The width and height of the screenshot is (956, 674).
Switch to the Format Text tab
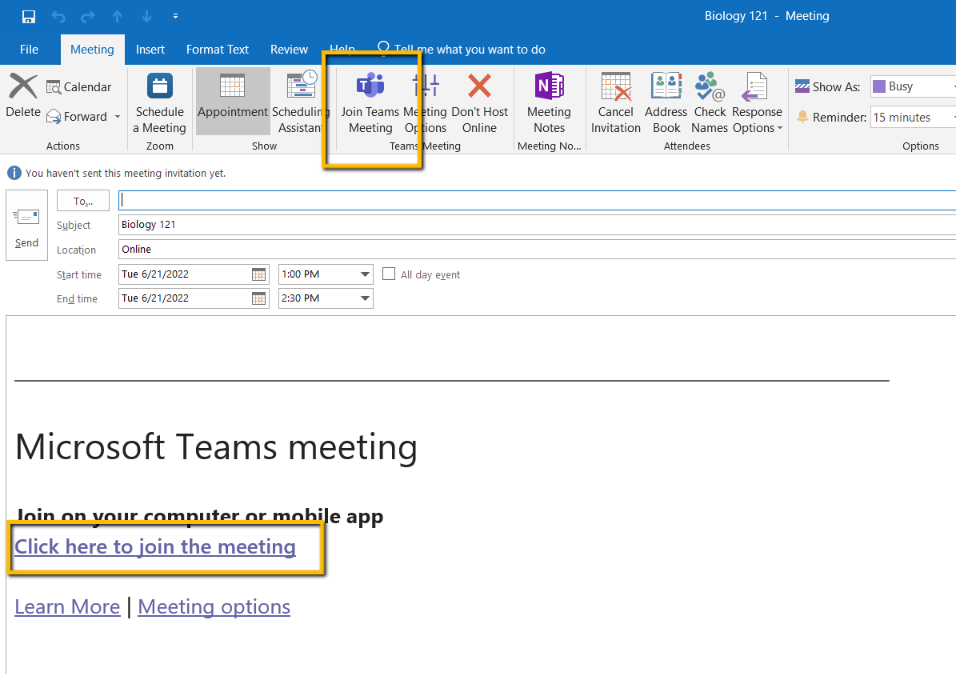point(217,49)
